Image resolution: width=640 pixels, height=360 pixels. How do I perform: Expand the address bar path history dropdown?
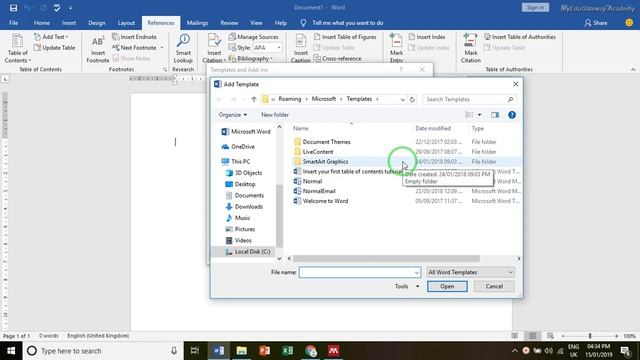click(x=402, y=99)
